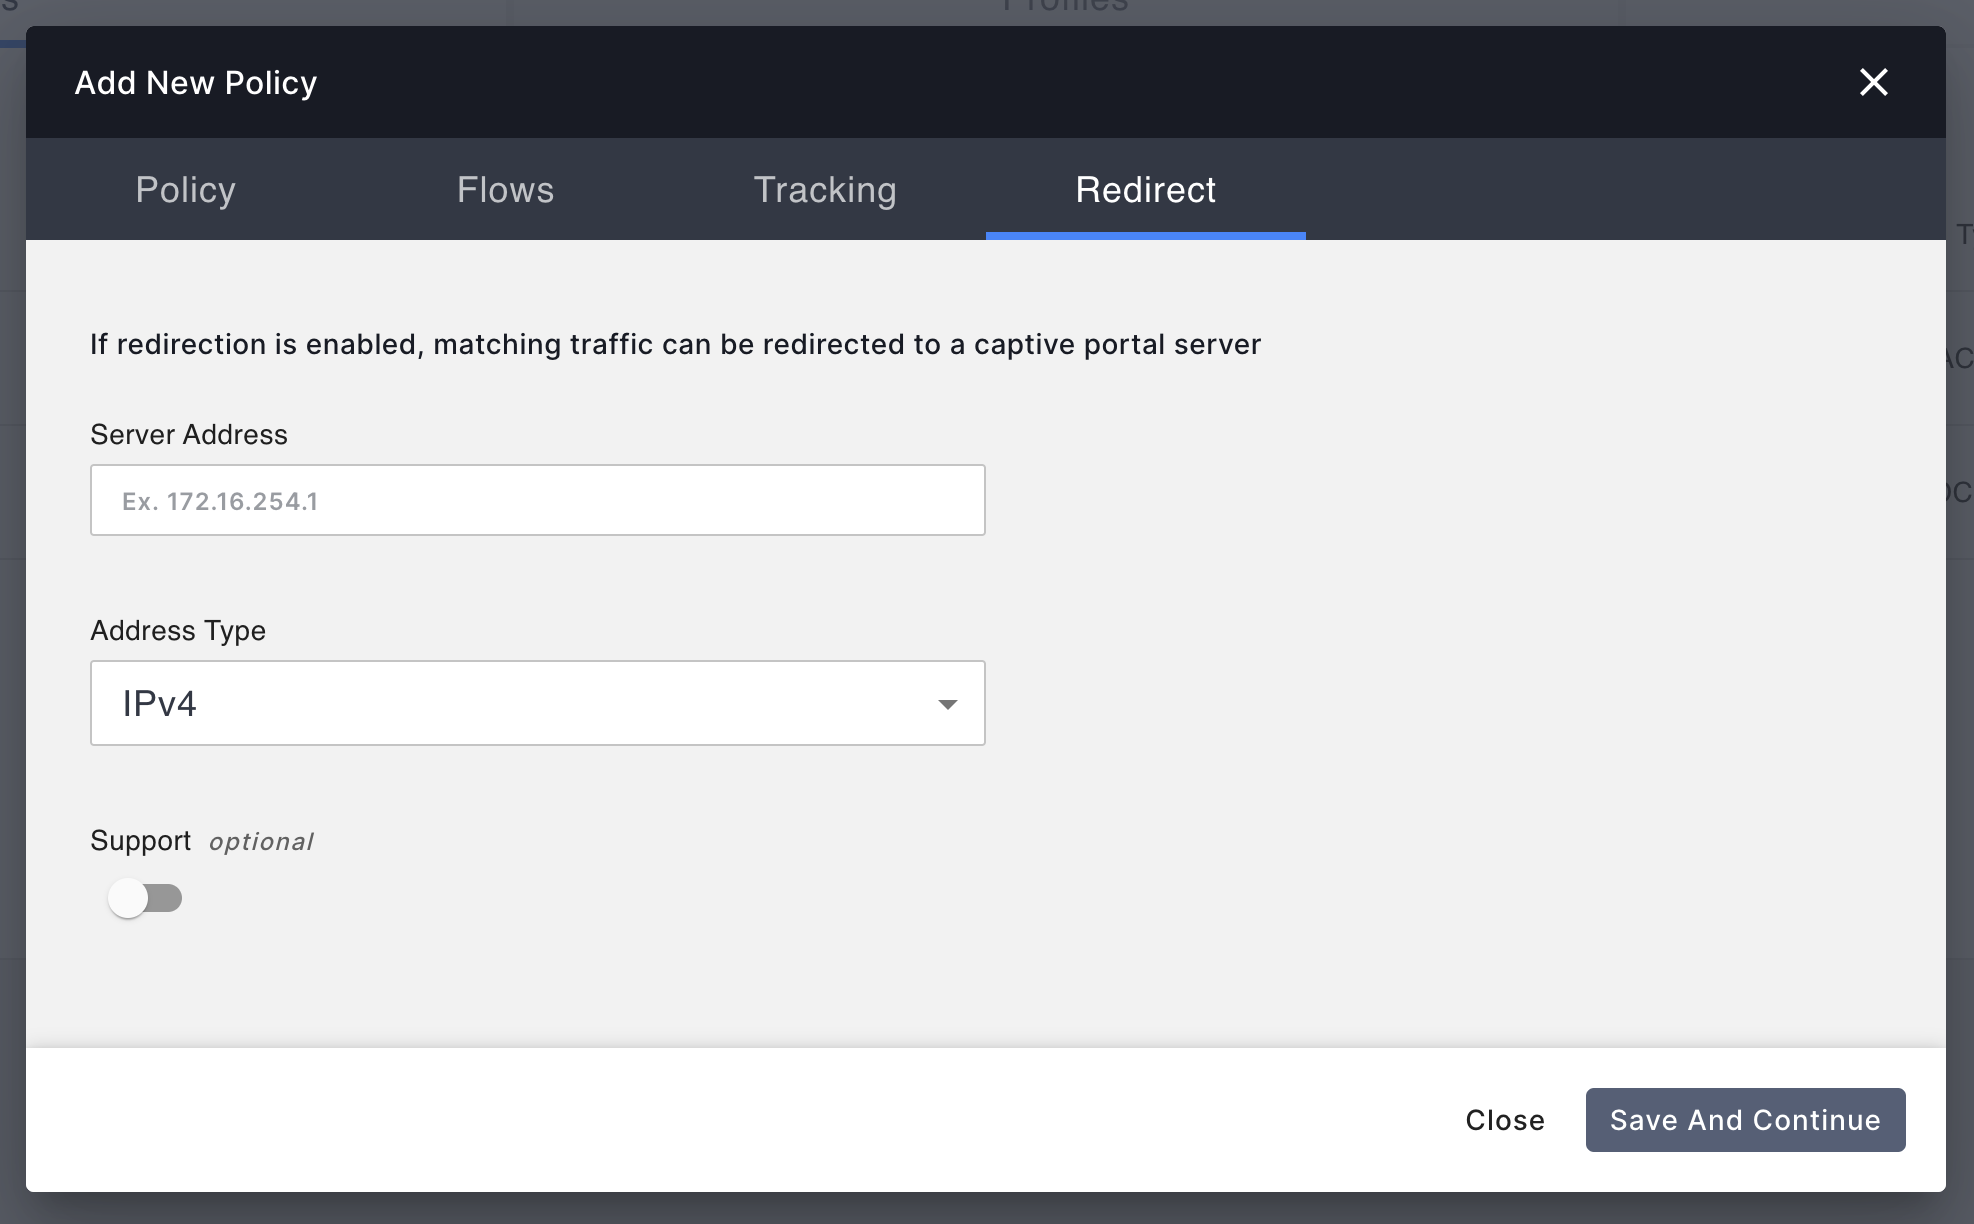
Task: Click the Support toggle knob
Action: (128, 898)
